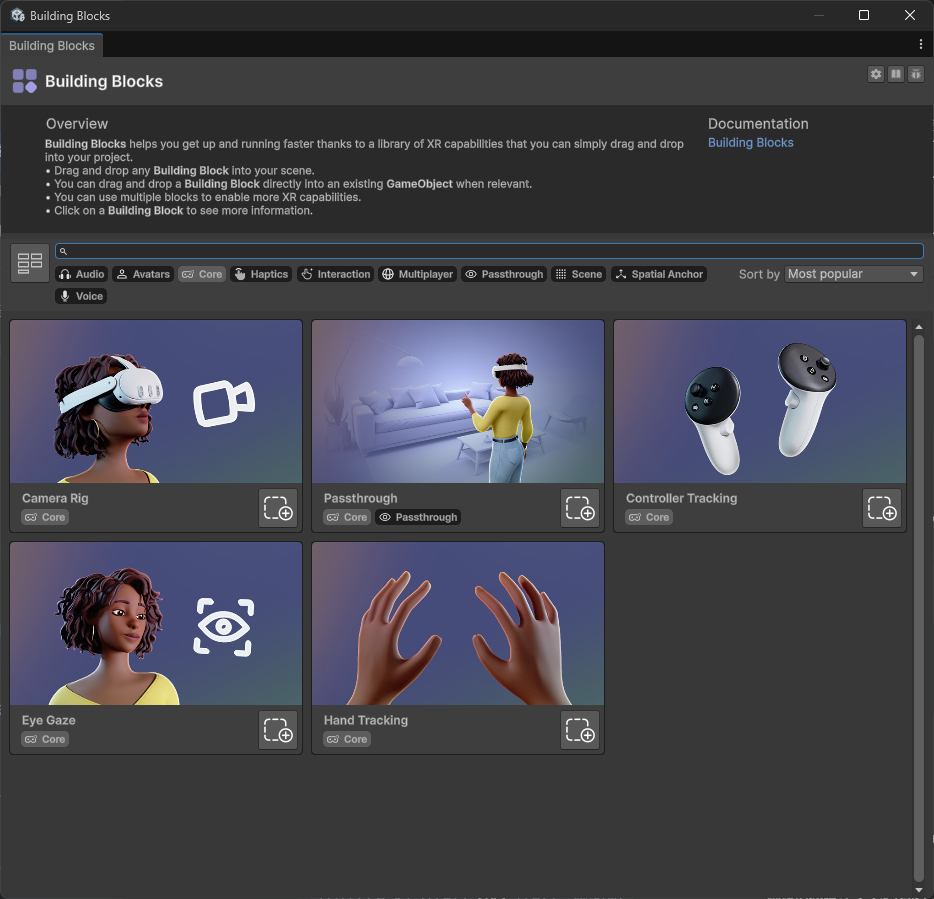The height and width of the screenshot is (899, 934).
Task: Add Eye Gaze block to scene
Action: pos(278,730)
